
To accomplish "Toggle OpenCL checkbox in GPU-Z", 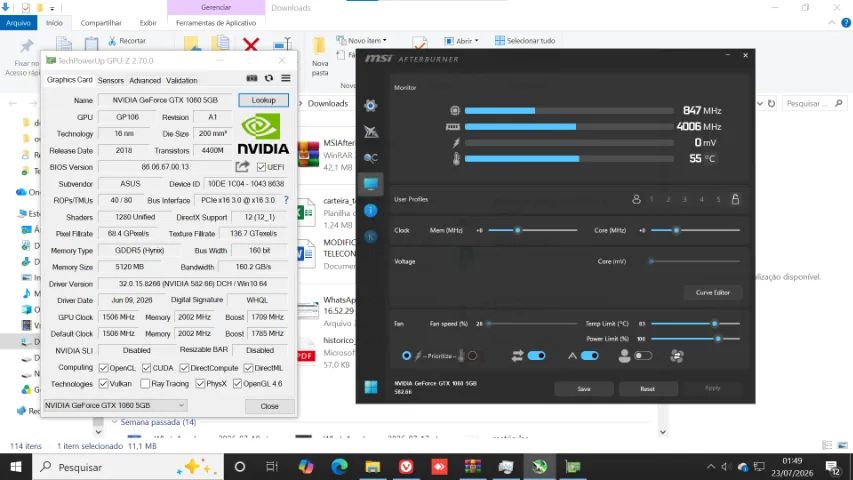I will [x=103, y=368].
